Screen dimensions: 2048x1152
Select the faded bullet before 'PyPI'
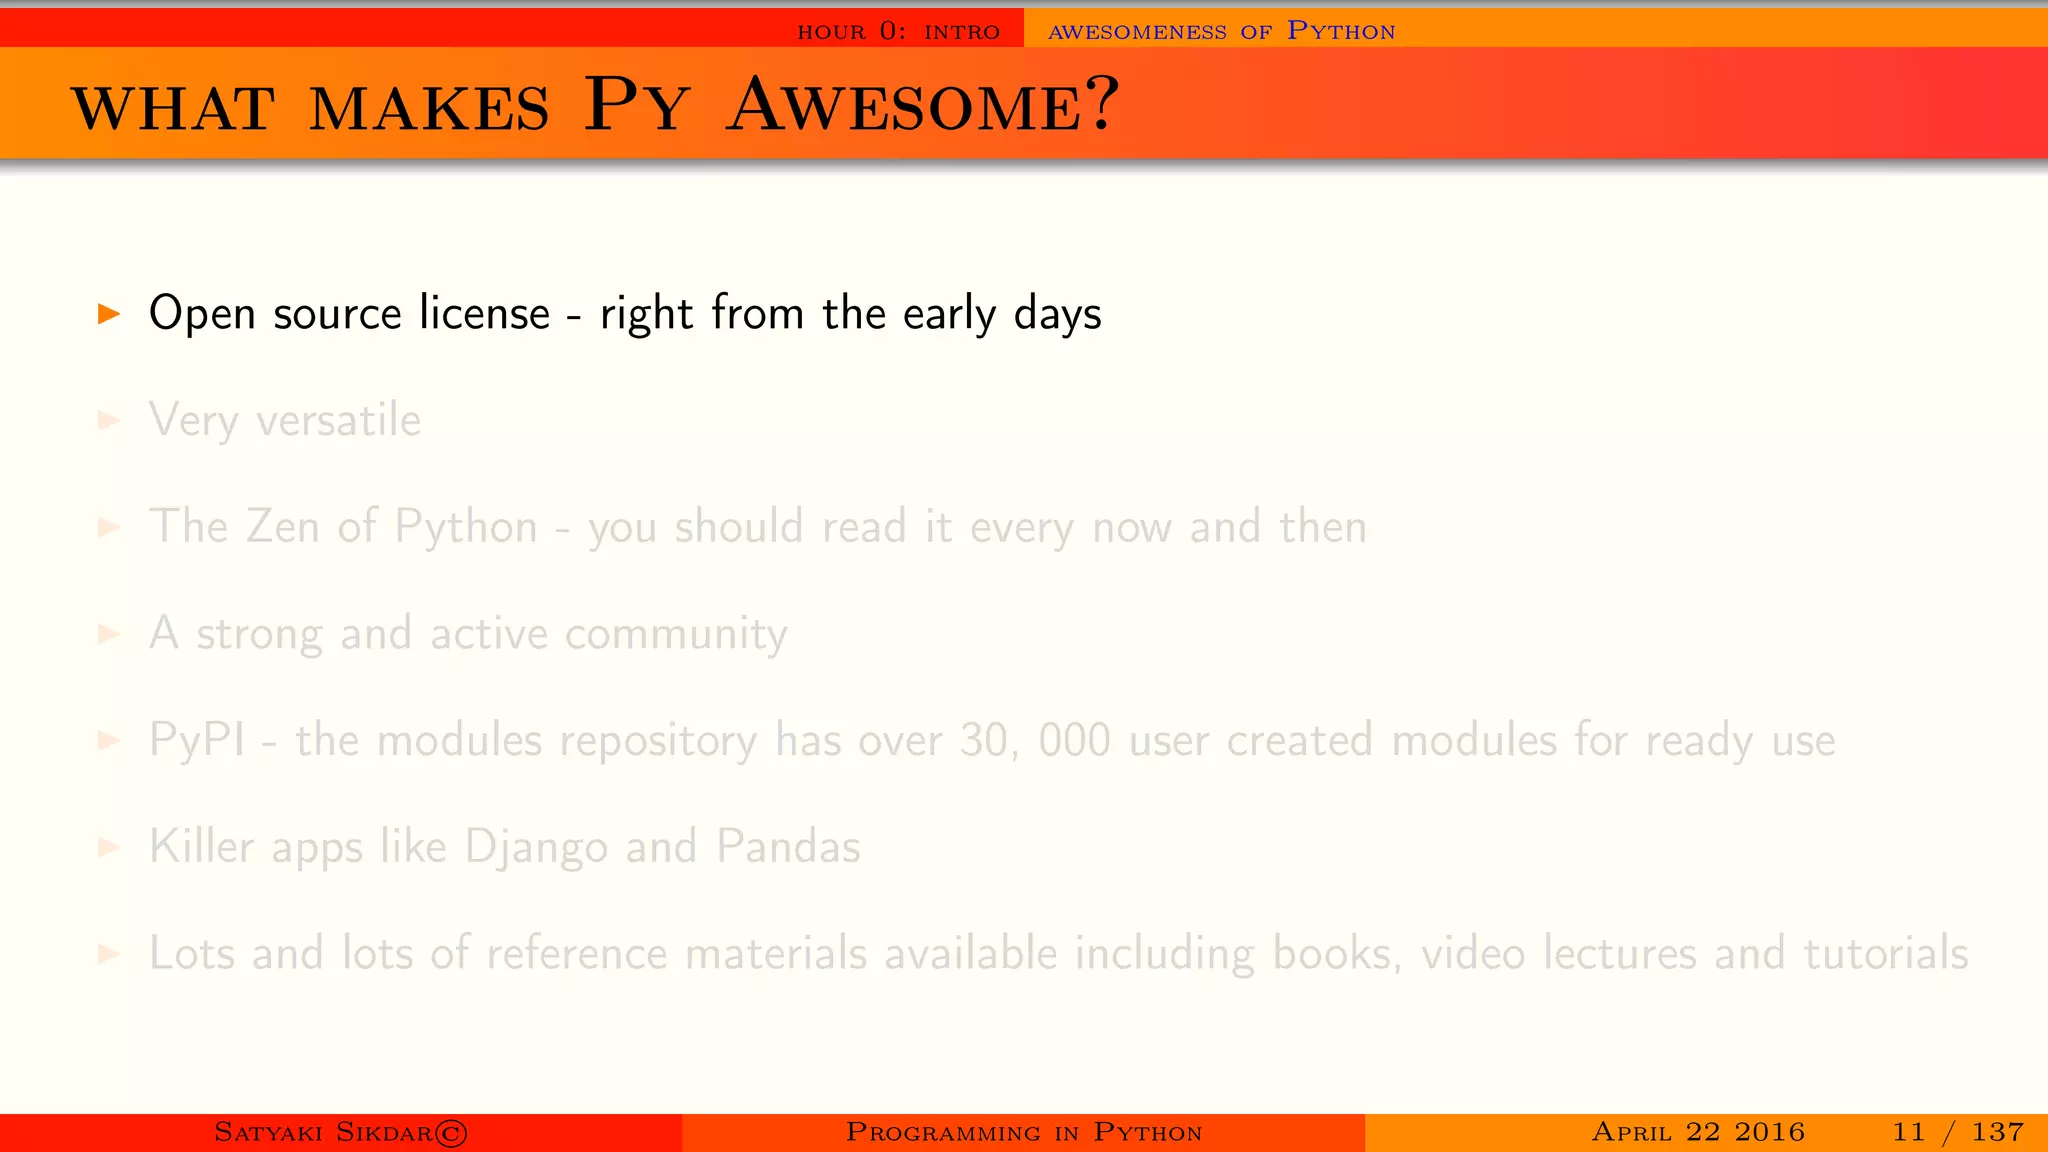tap(109, 741)
